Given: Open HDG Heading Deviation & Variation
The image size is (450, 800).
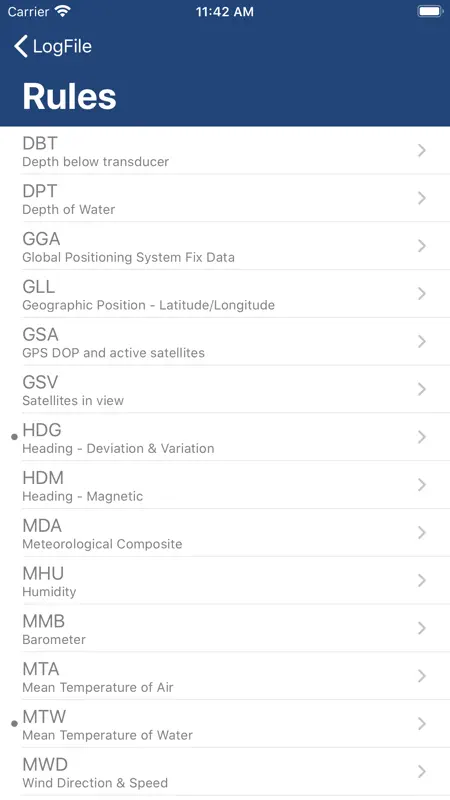Looking at the screenshot, I should pyautogui.click(x=225, y=437).
